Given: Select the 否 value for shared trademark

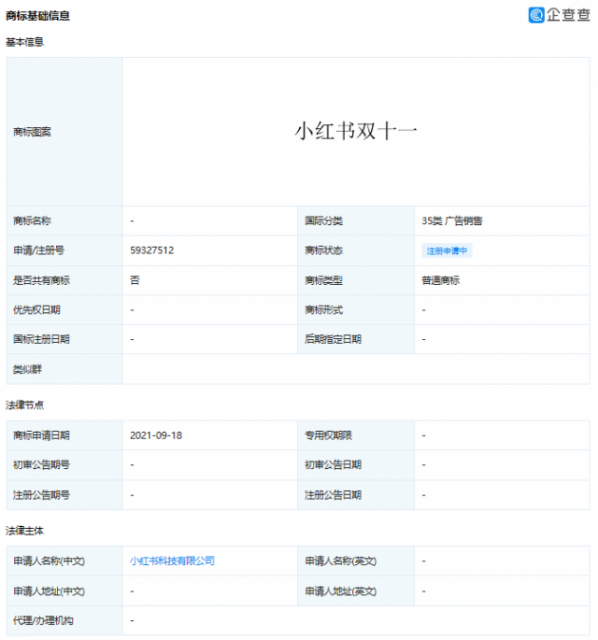Looking at the screenshot, I should click(x=135, y=280).
